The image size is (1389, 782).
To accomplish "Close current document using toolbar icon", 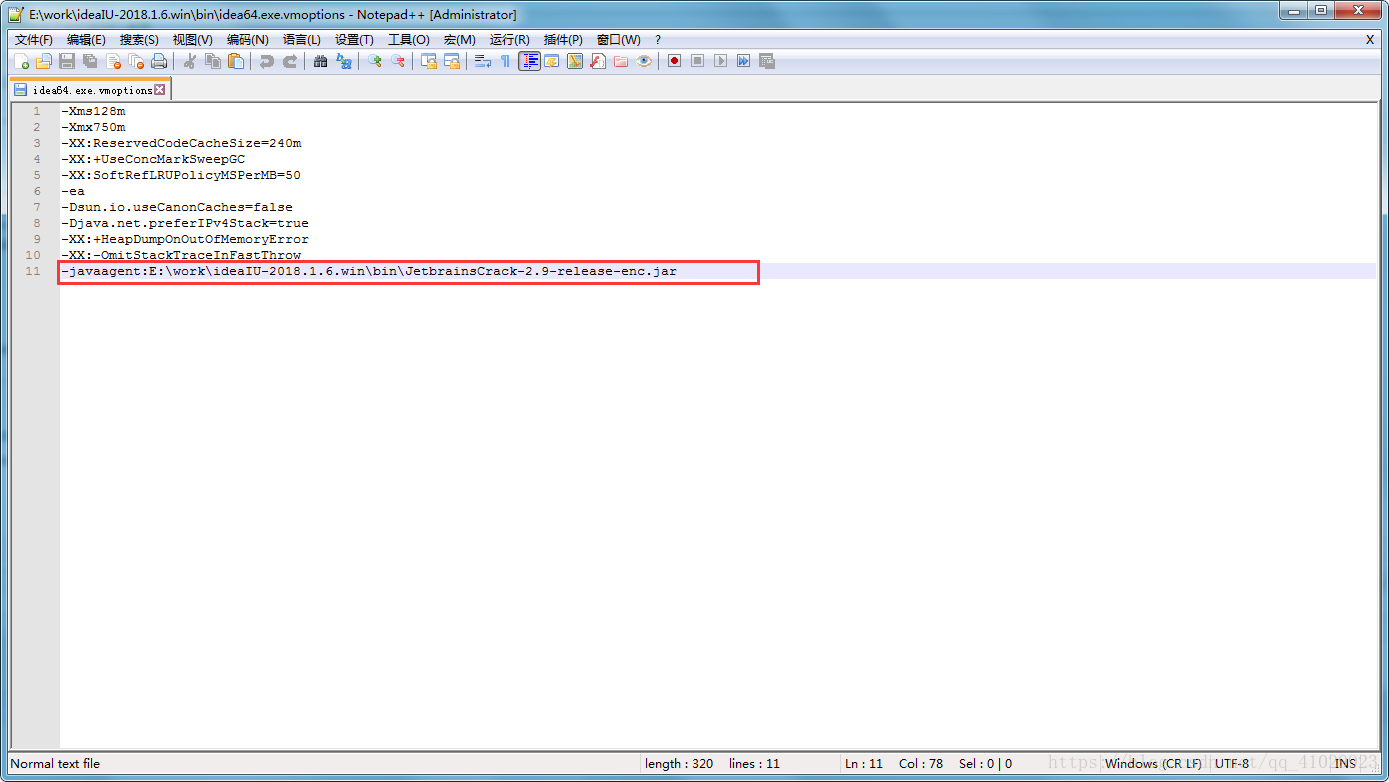I will (114, 61).
